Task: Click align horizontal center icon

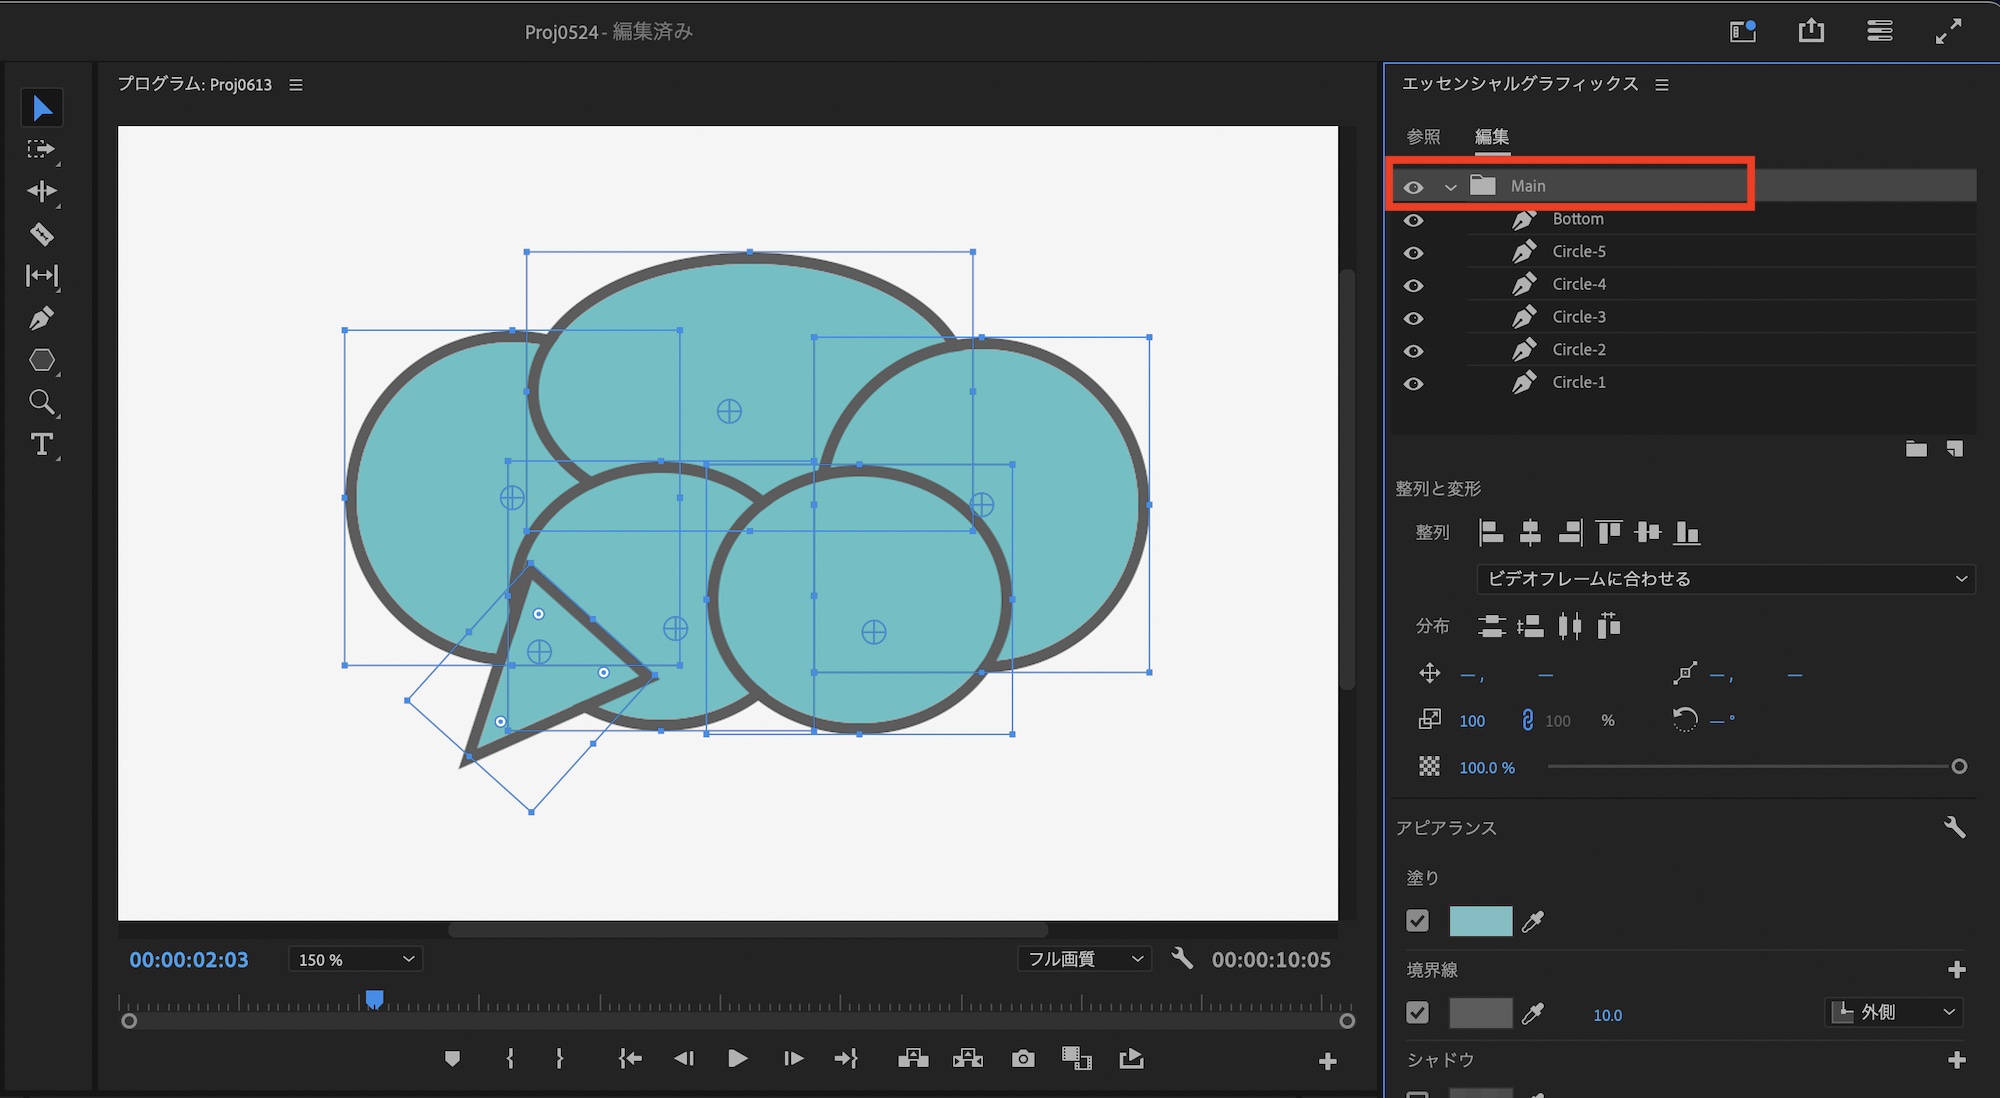Action: [x=1530, y=532]
